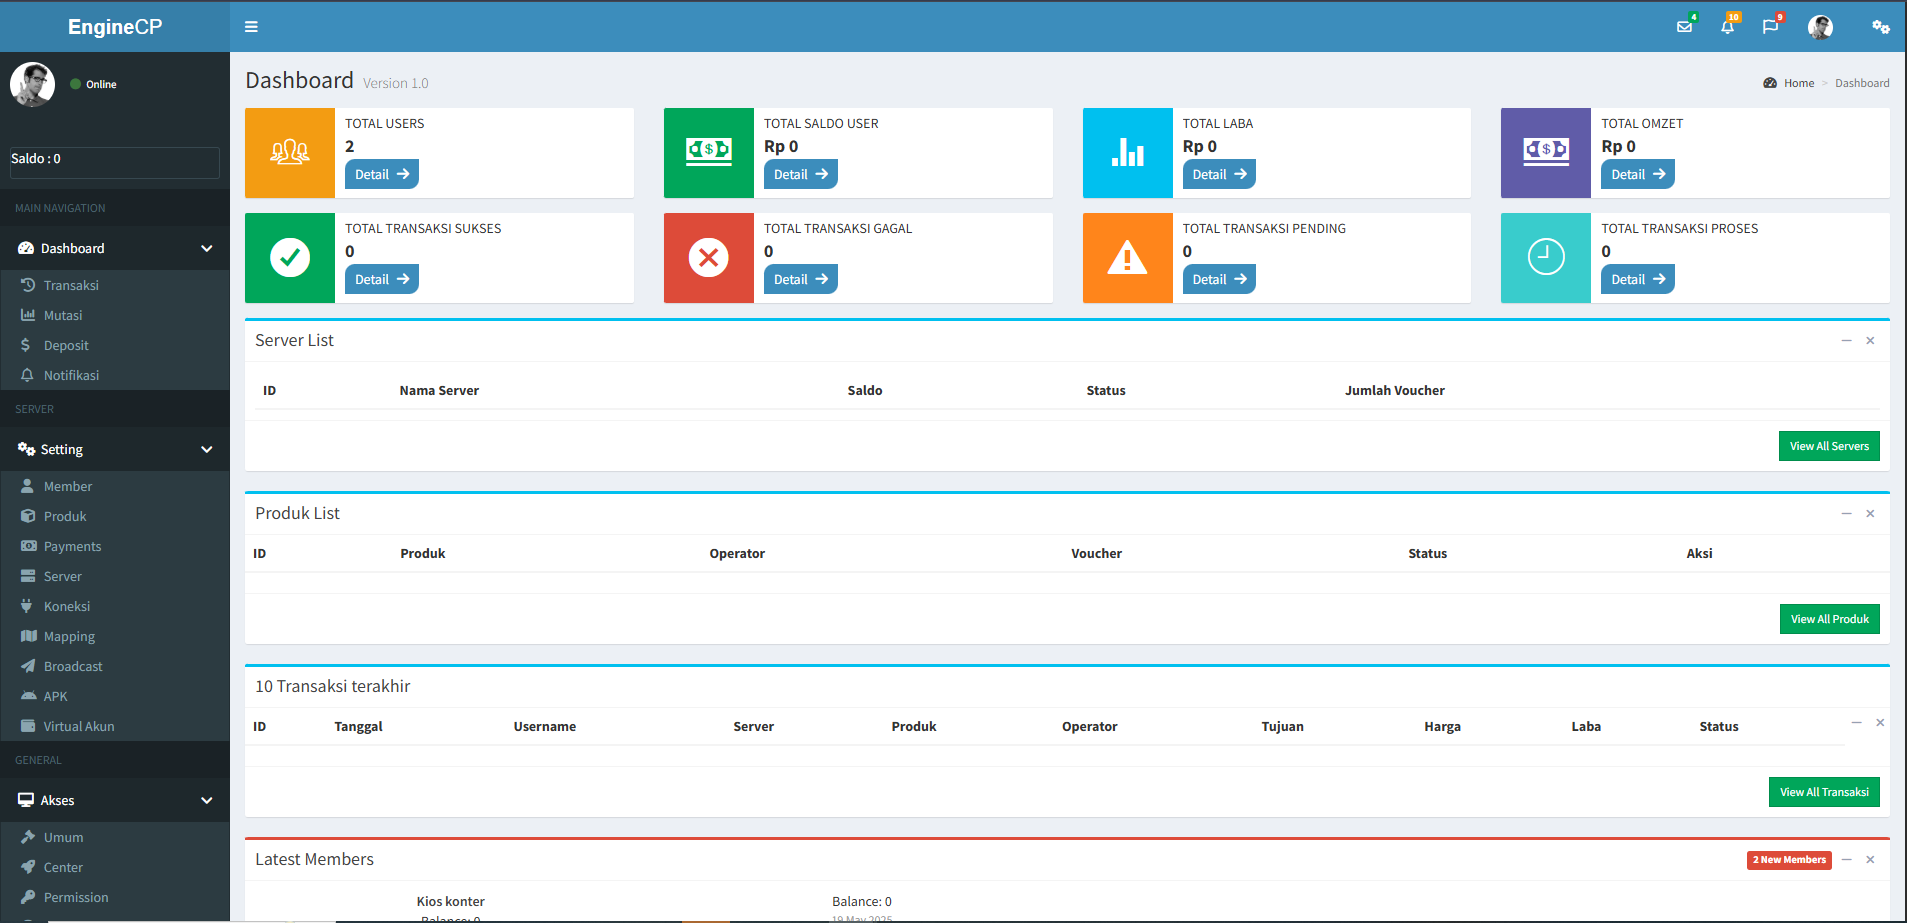
Task: Select Broadcast in the sidebar
Action: click(x=73, y=666)
